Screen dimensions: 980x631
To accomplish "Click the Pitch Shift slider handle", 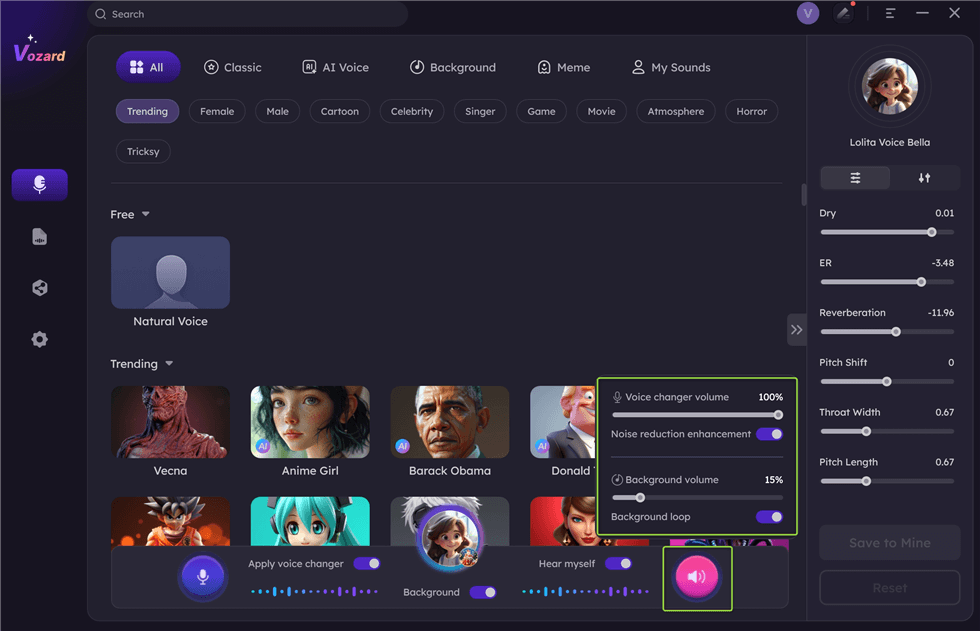I will (x=886, y=382).
